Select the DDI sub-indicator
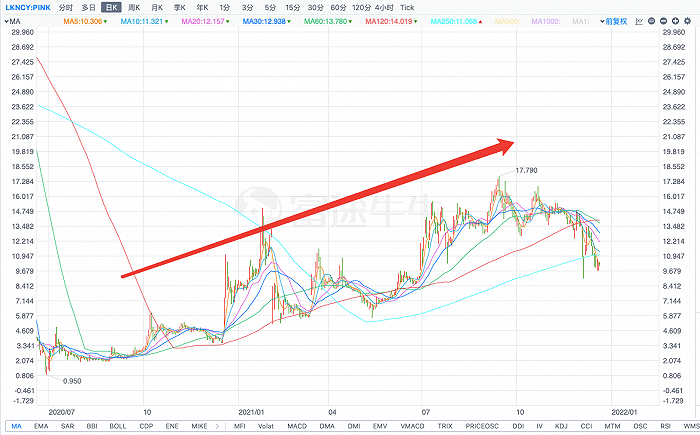The width and height of the screenshot is (700, 435). pos(518,426)
